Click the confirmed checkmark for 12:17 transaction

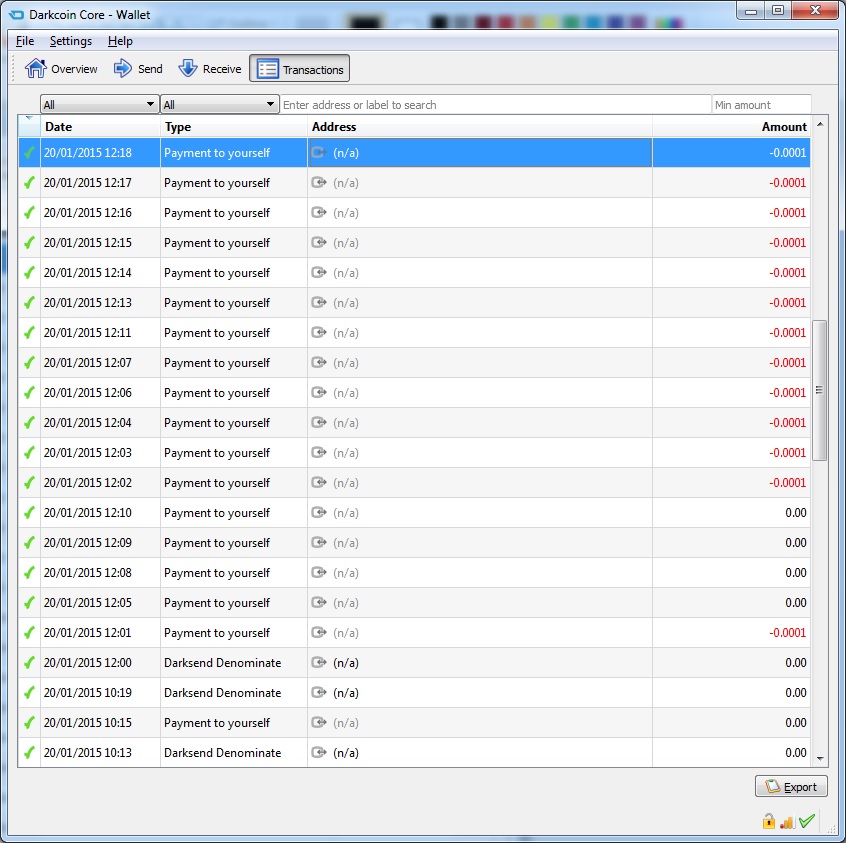[30, 183]
